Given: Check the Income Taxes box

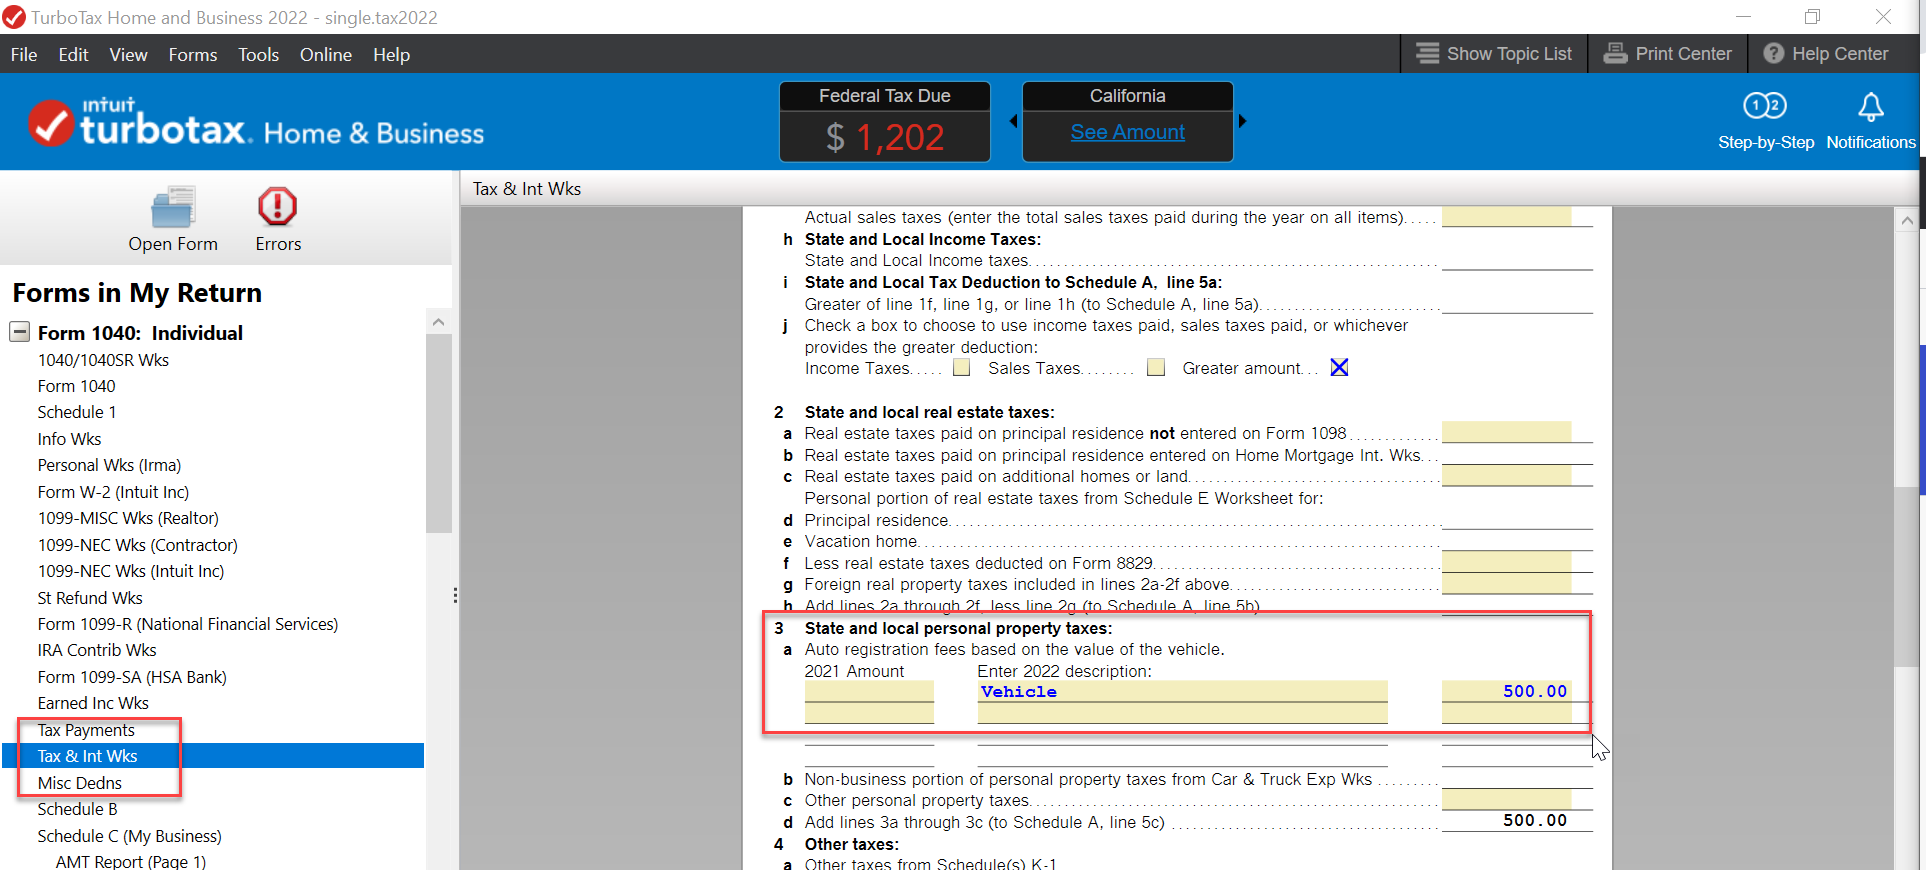Looking at the screenshot, I should pos(961,368).
